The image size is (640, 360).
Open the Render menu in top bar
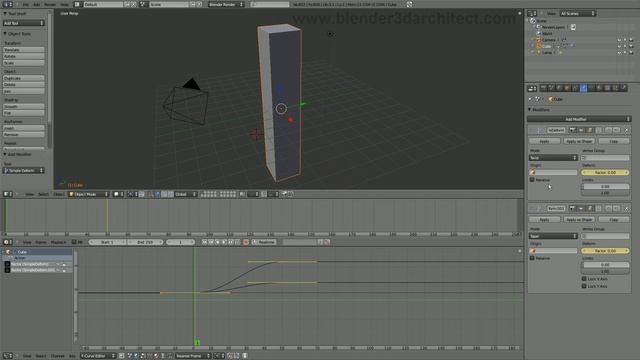coord(50,4)
